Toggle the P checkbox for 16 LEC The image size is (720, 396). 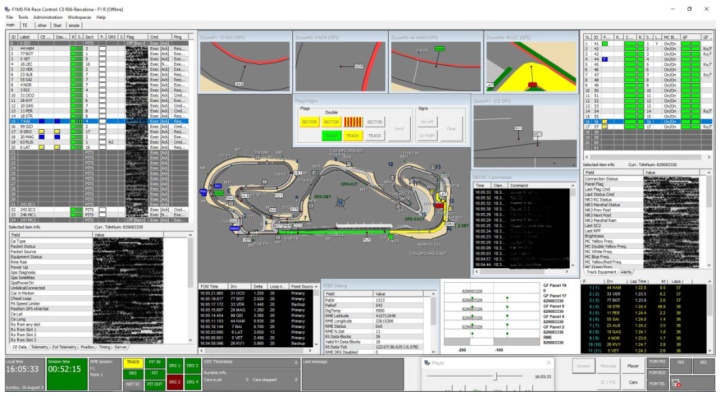(102, 64)
